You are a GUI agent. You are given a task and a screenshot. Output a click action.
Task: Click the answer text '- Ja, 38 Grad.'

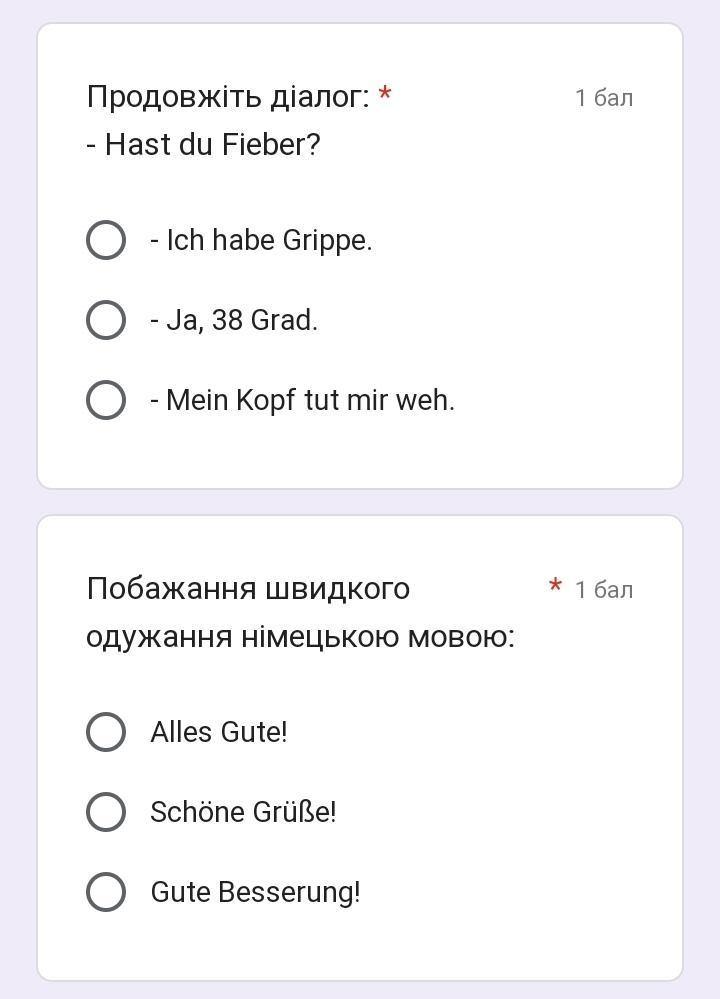(x=234, y=321)
